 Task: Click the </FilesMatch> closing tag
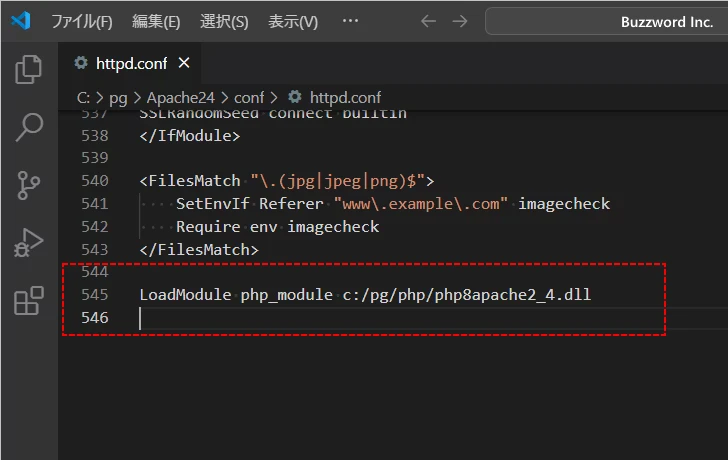point(199,250)
